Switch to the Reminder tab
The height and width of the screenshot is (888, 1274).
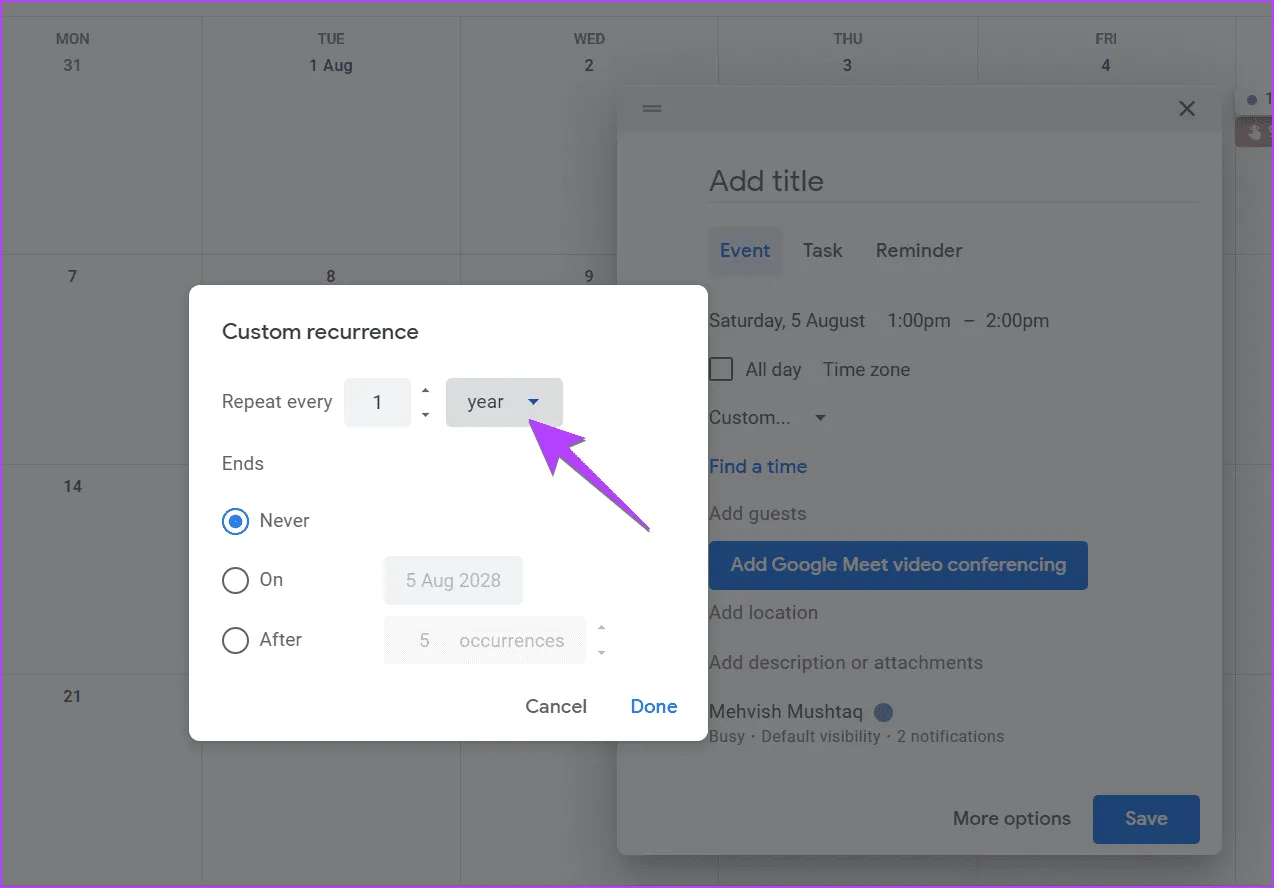tap(918, 250)
